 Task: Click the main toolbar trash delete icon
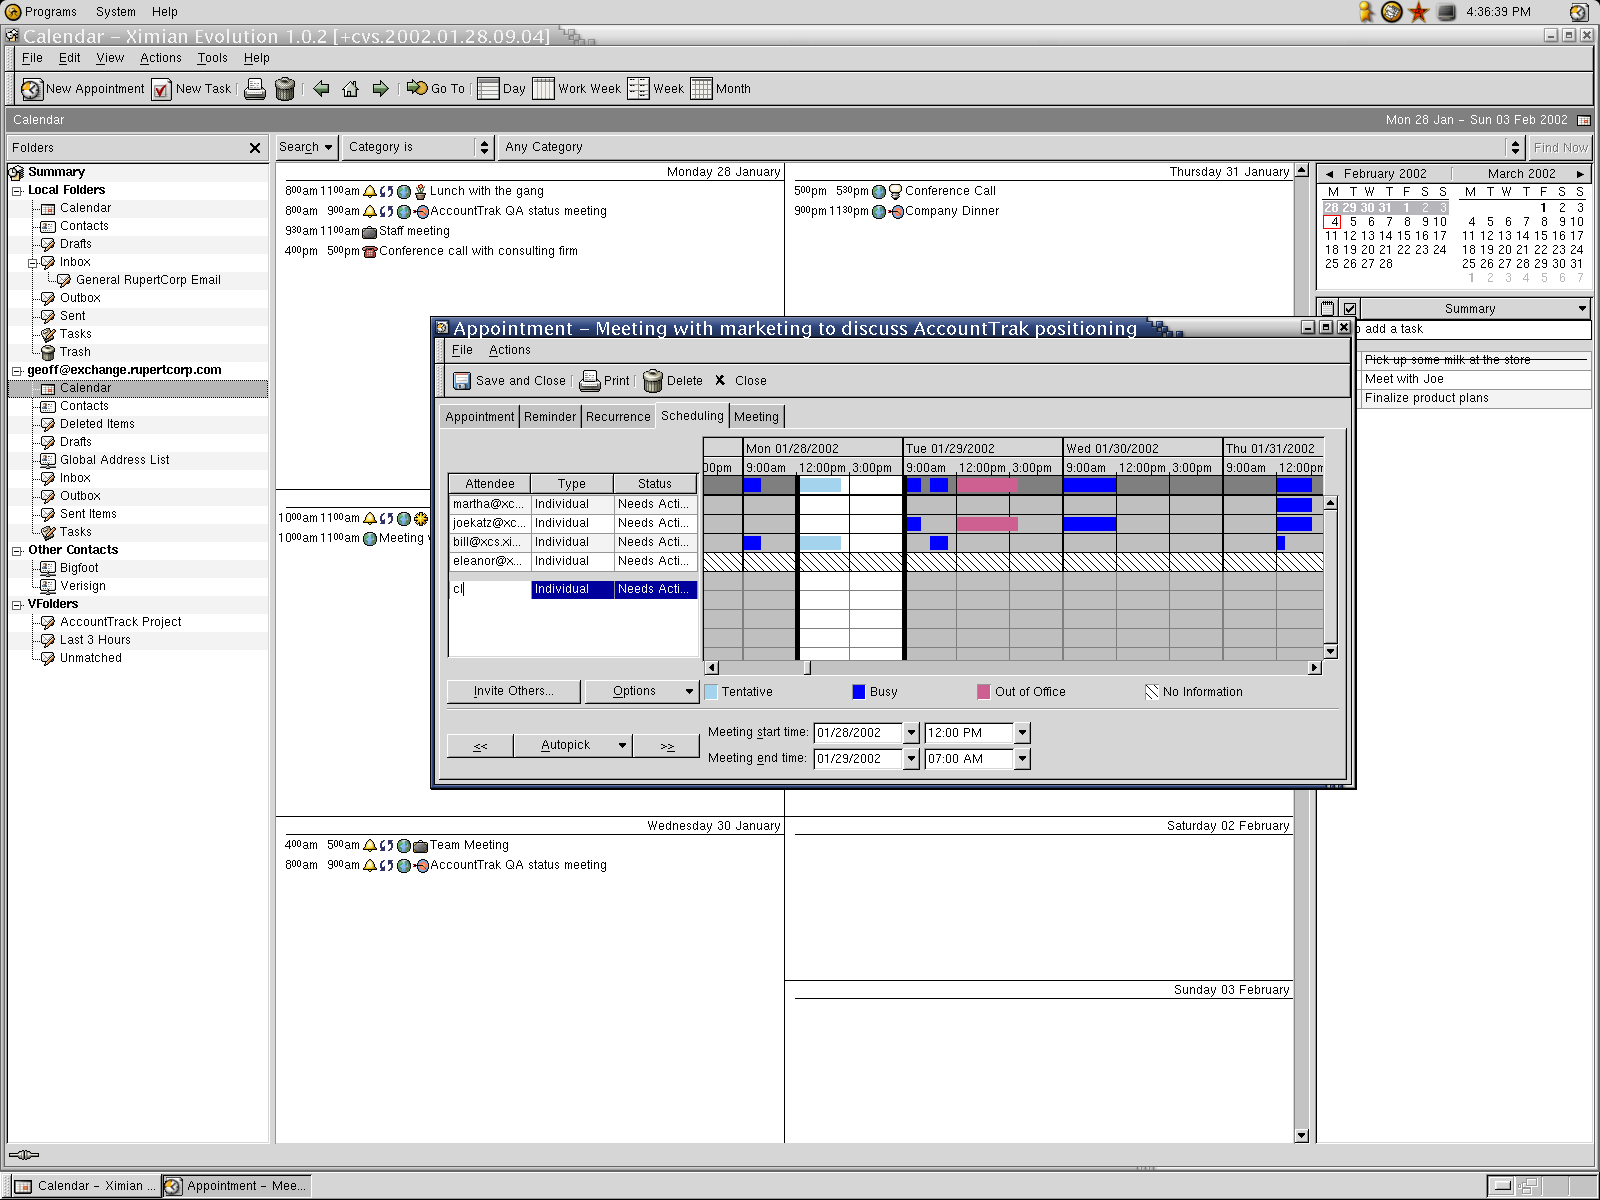pos(285,89)
